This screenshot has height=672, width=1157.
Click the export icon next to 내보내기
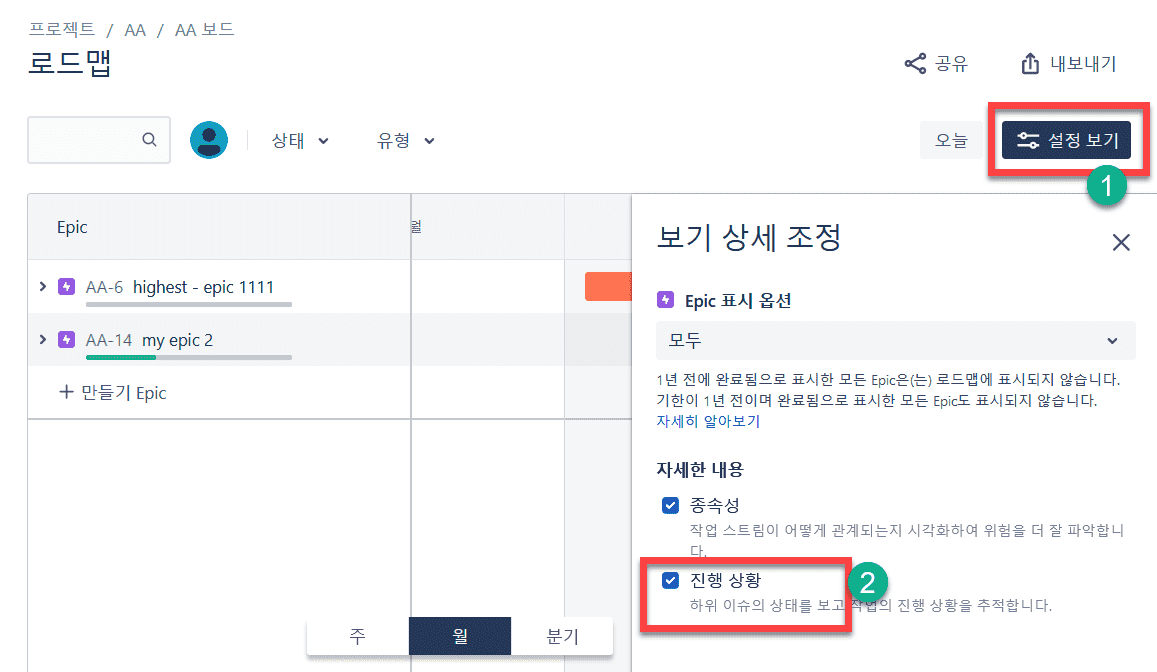pyautogui.click(x=1031, y=64)
